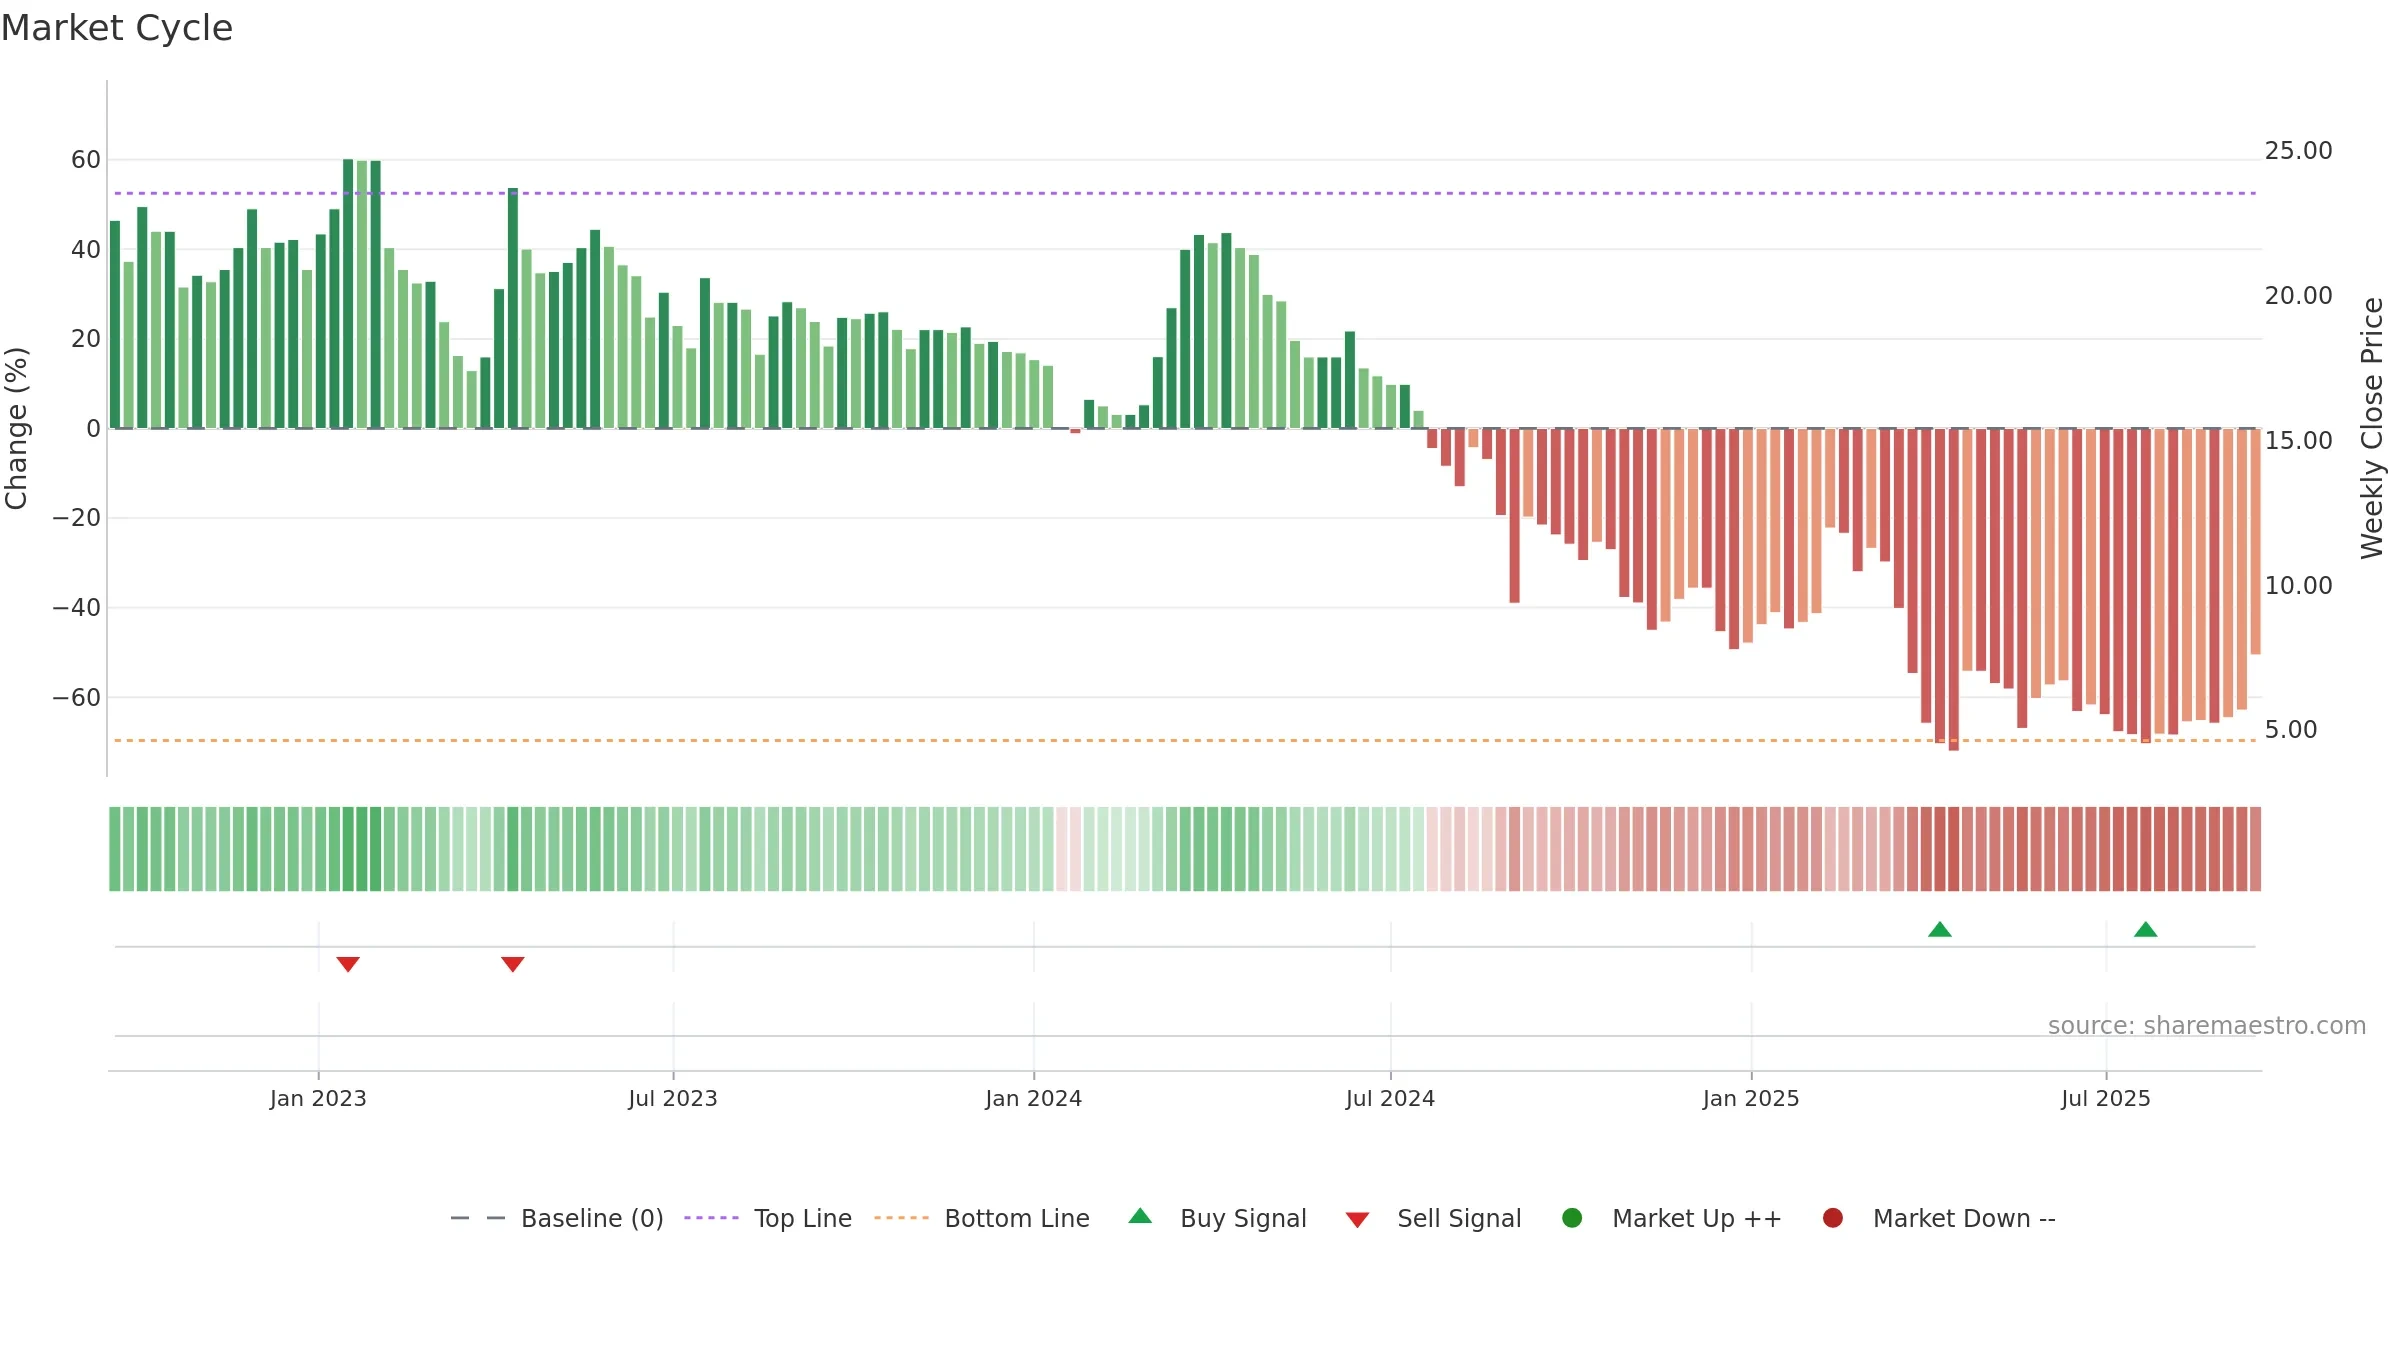The width and height of the screenshot is (2400, 1350).
Task: Click the Jul 2025 x-axis label
Action: click(x=2106, y=1099)
